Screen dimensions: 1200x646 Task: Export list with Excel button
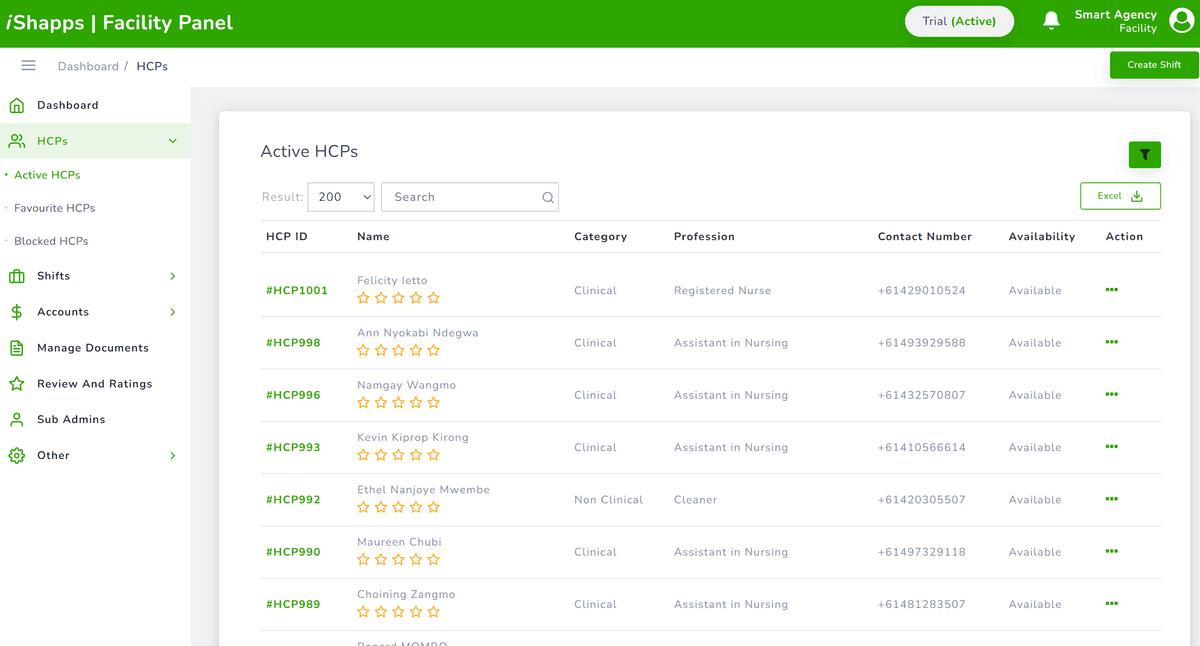pos(1120,196)
